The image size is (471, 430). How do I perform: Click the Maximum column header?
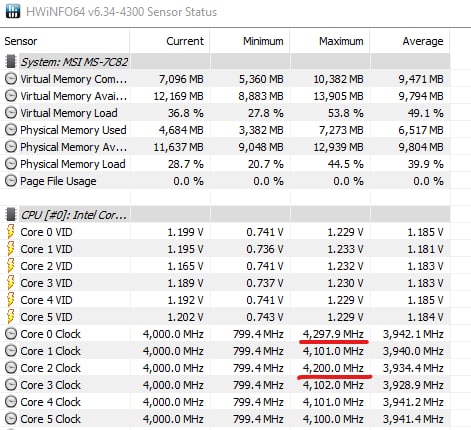(330, 41)
